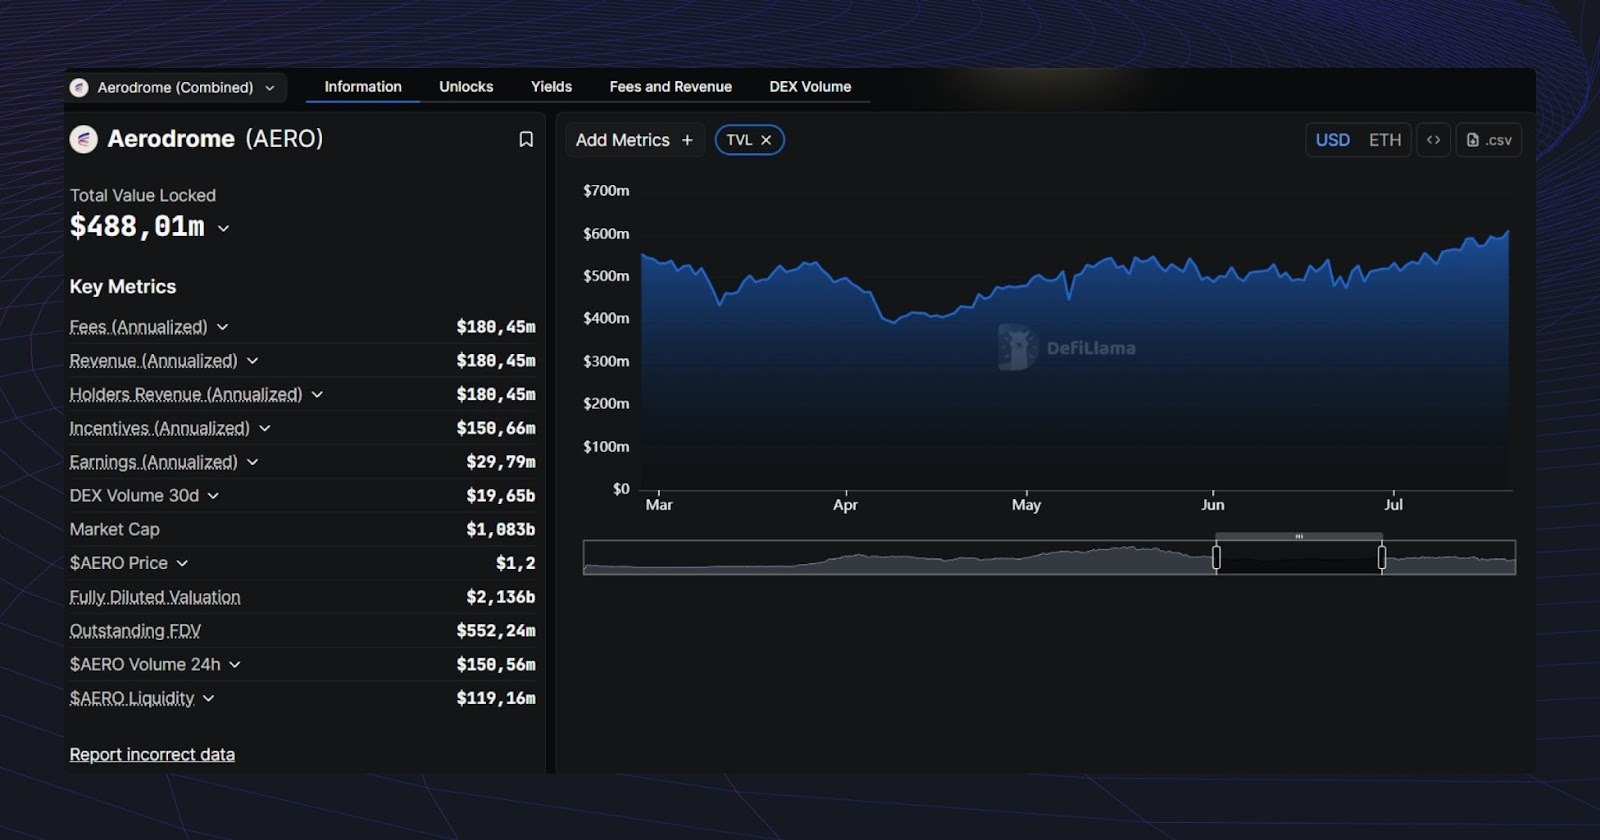This screenshot has width=1600, height=840.
Task: Click the top grip of the selected range window
Action: (1299, 537)
